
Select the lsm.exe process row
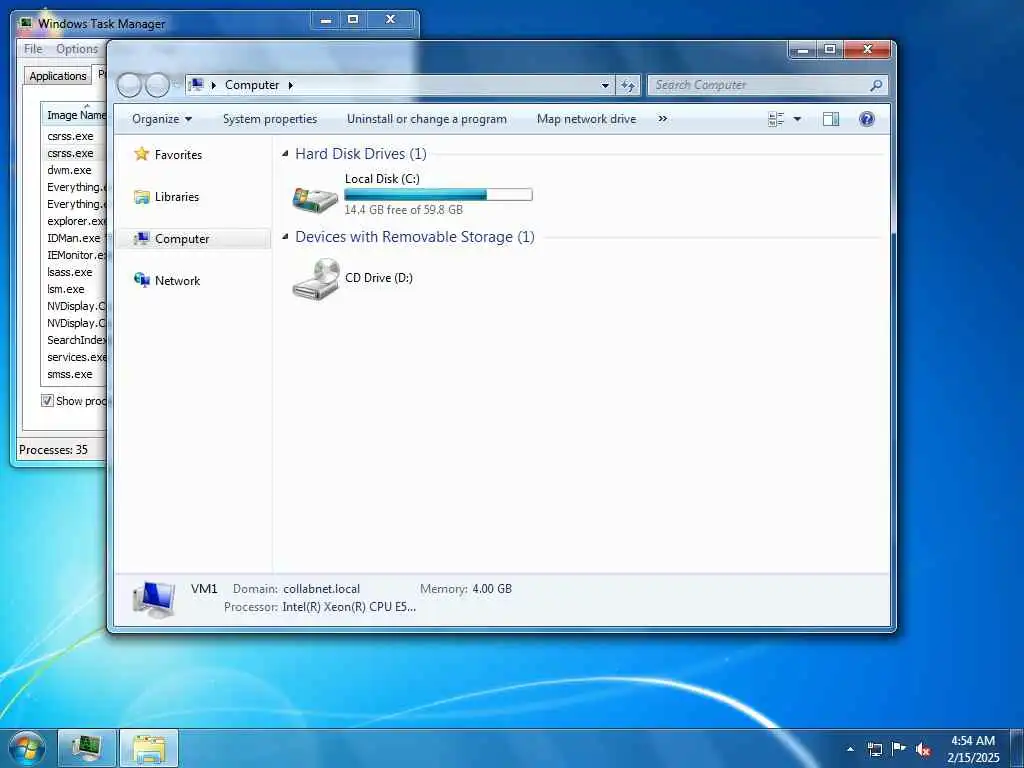tap(74, 289)
